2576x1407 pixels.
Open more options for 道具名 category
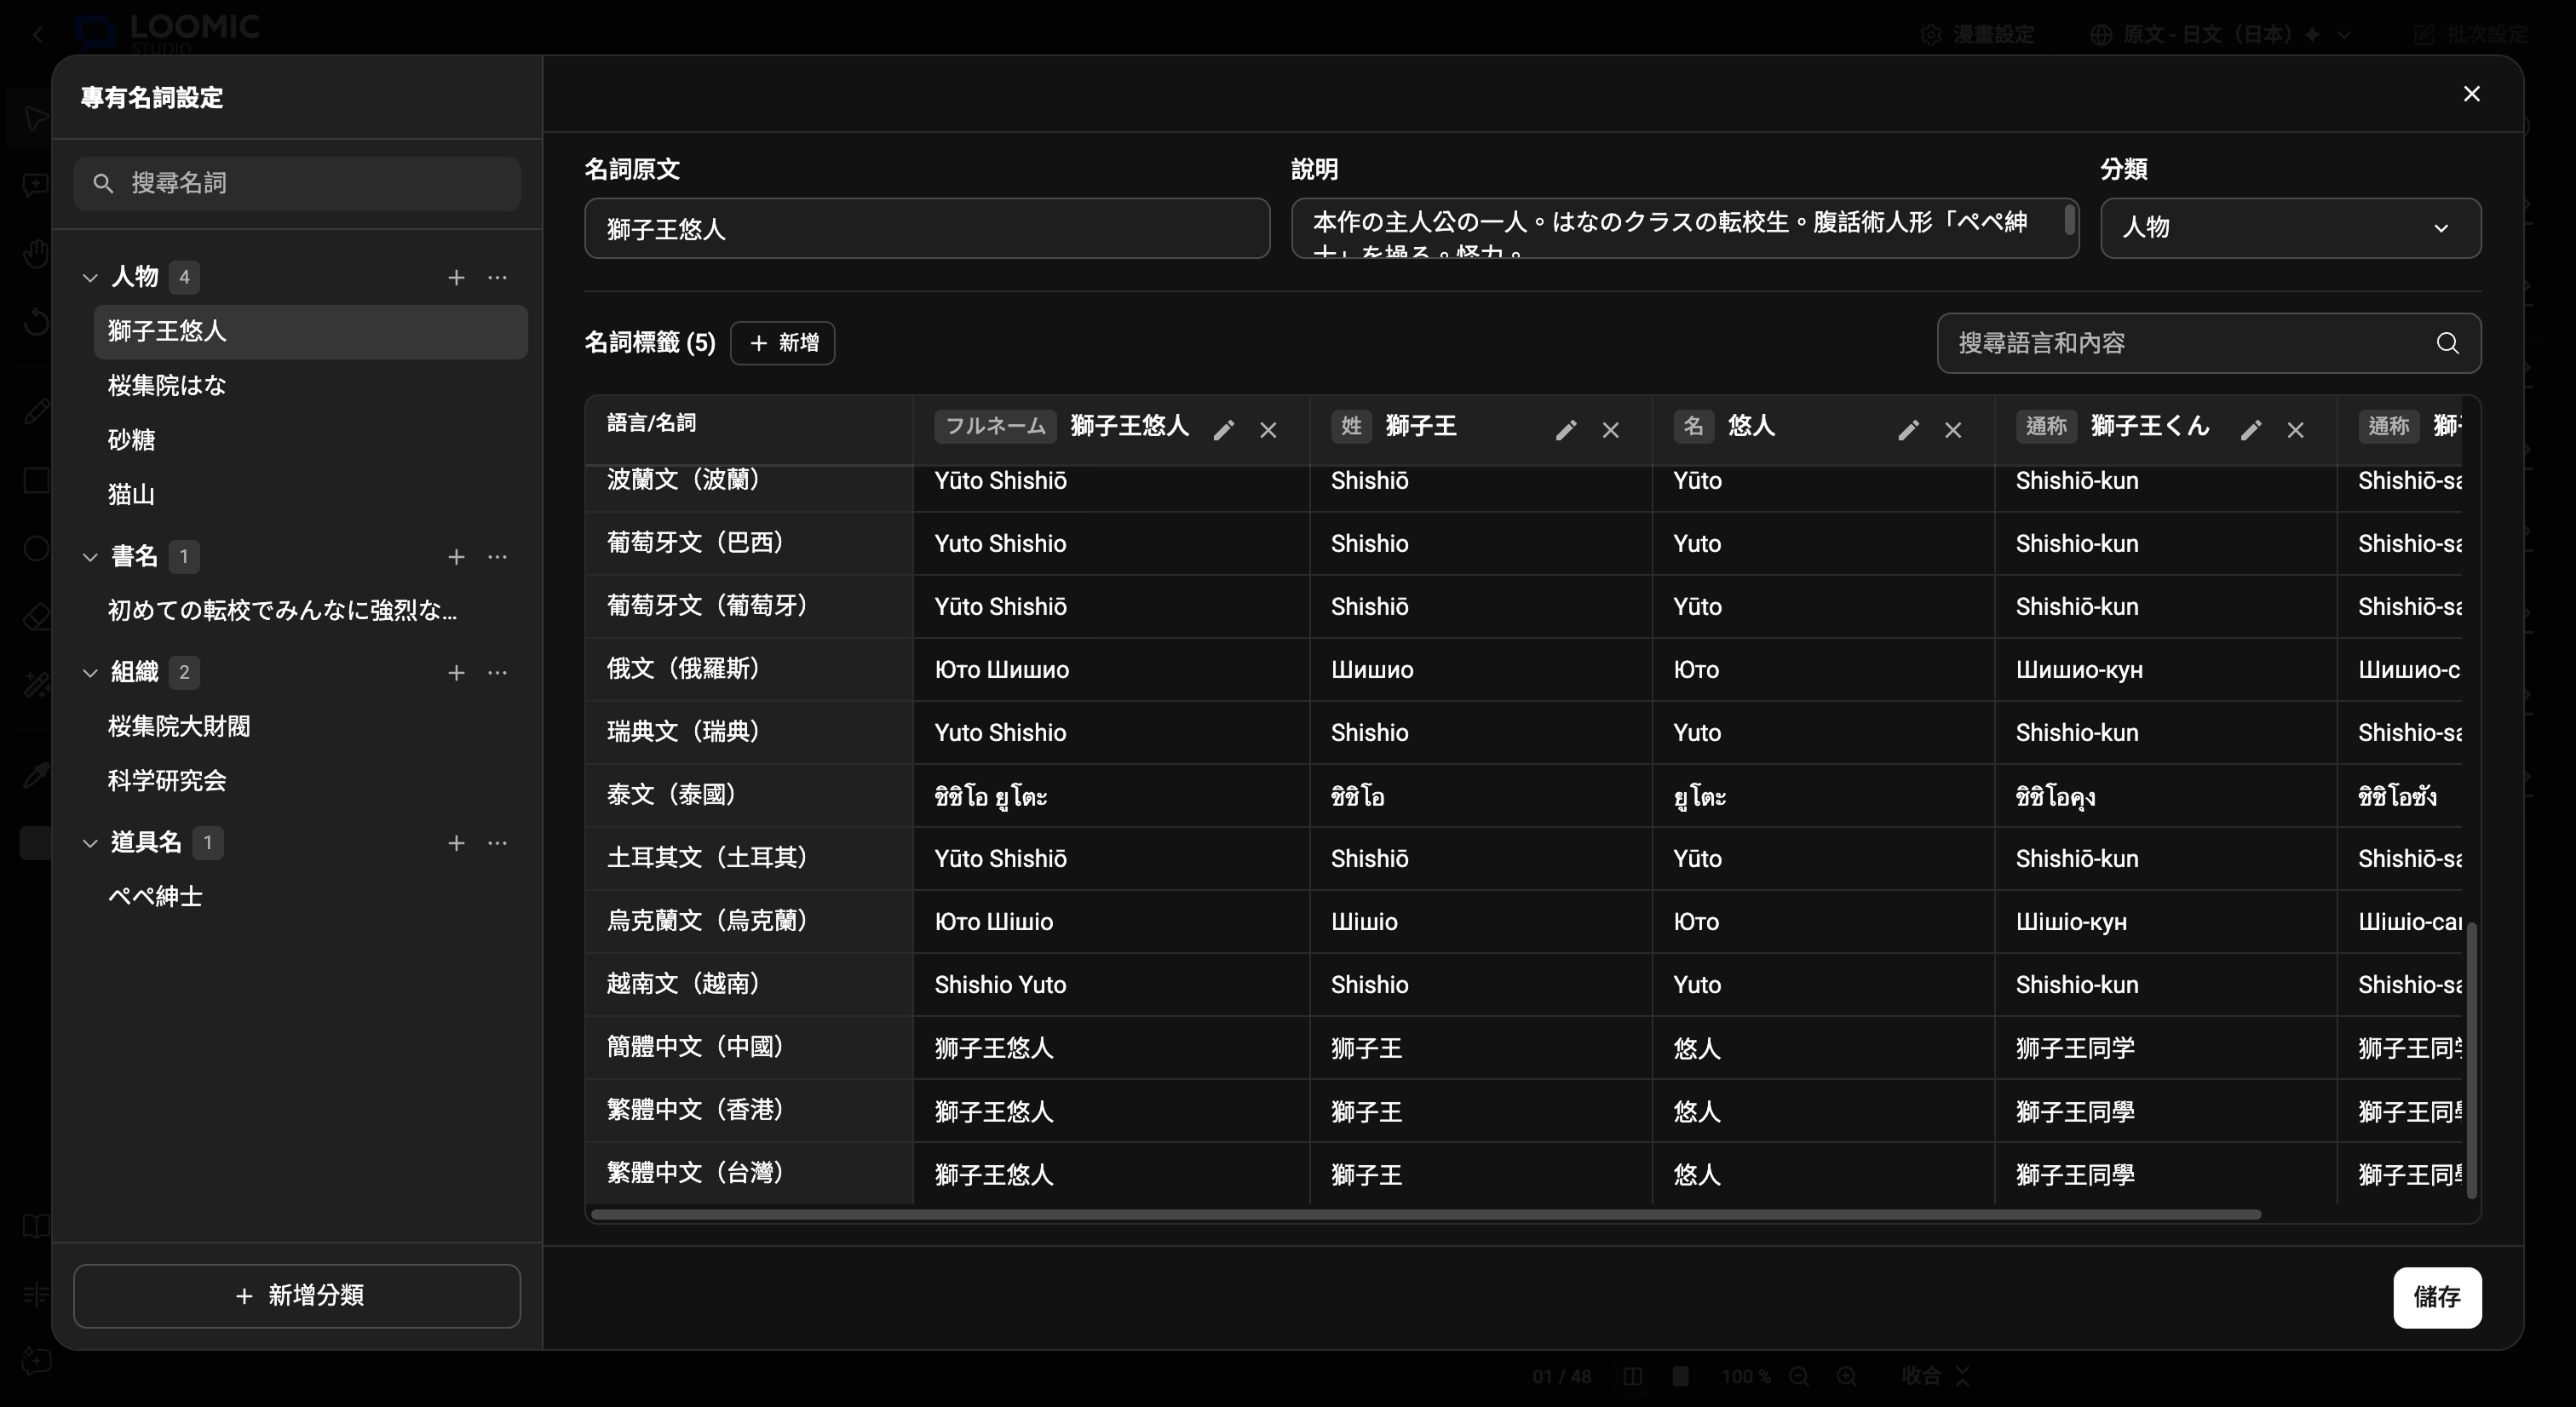(x=497, y=843)
